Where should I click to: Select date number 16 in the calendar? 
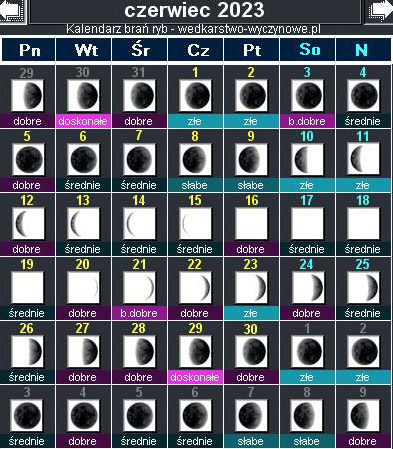[x=252, y=200]
